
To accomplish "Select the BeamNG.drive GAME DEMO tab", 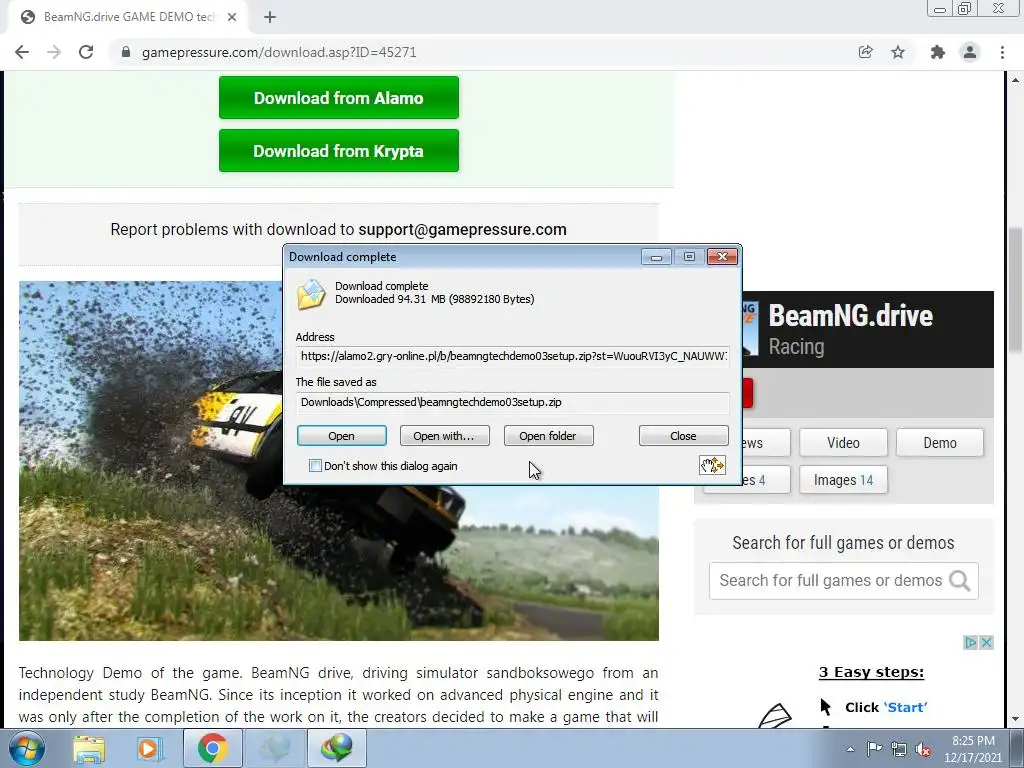I will 127,17.
